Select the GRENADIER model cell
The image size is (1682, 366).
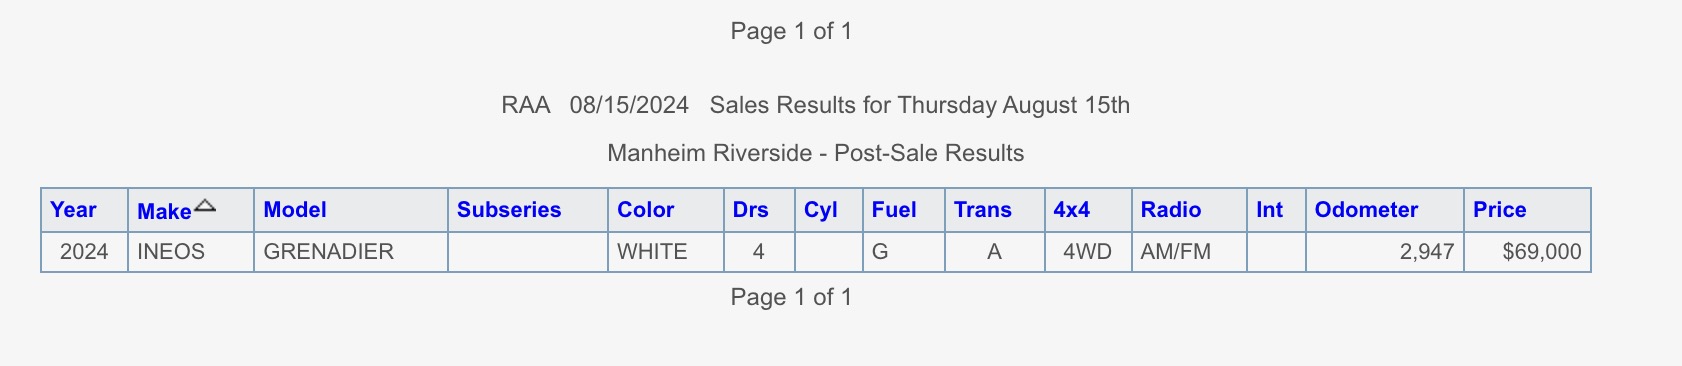350,252
